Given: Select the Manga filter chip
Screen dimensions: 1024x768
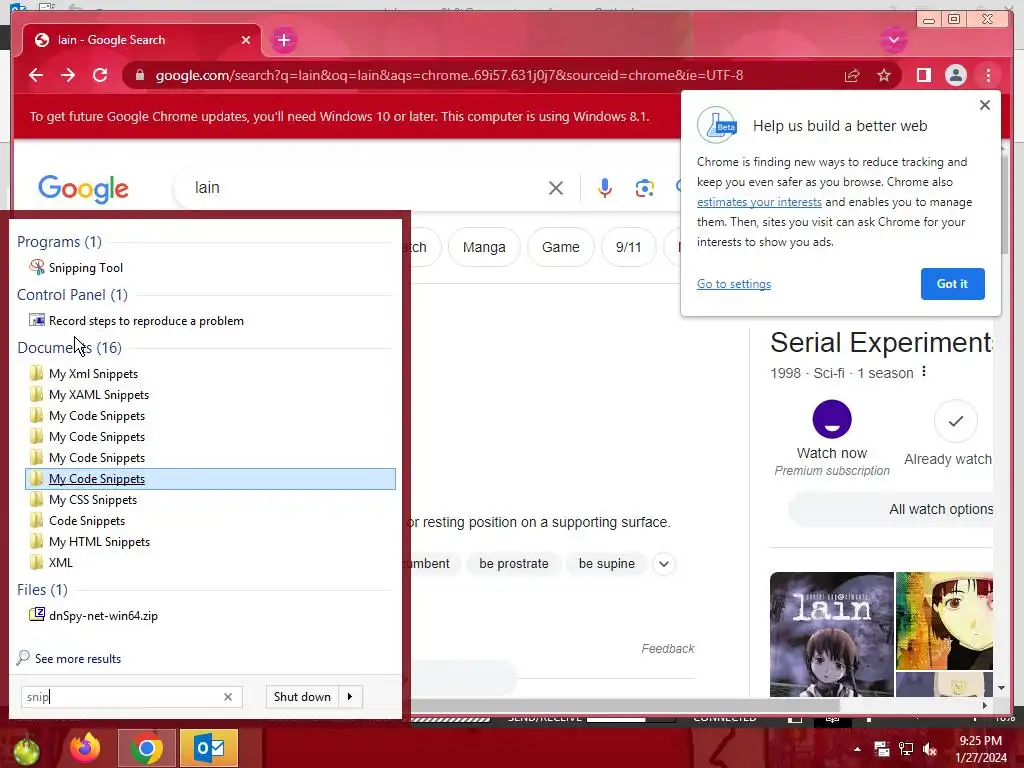Looking at the screenshot, I should click(484, 248).
